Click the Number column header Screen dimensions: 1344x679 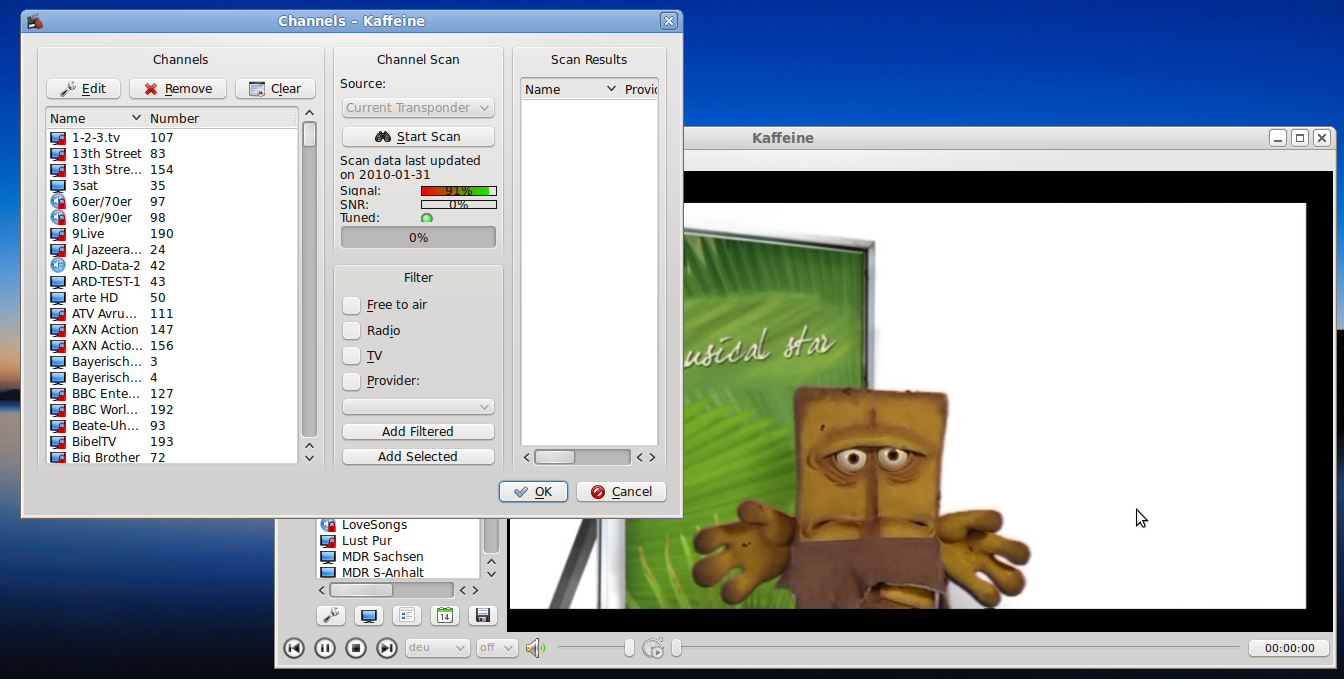pos(222,118)
